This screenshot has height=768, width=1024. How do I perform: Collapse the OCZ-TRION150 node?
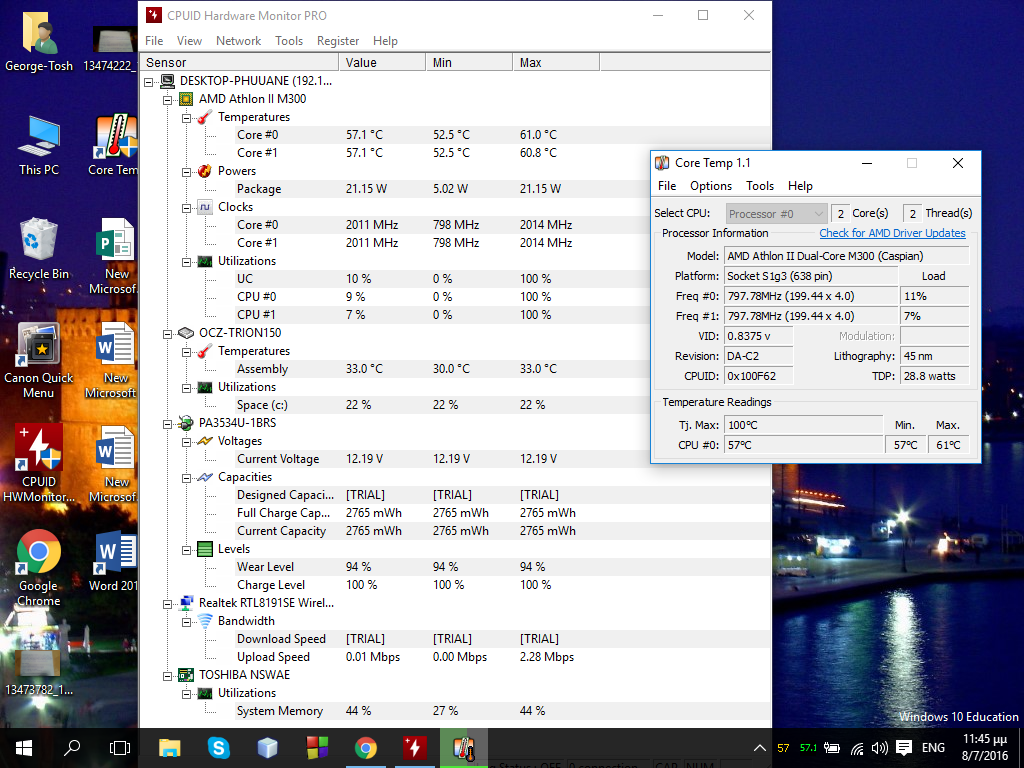click(167, 334)
